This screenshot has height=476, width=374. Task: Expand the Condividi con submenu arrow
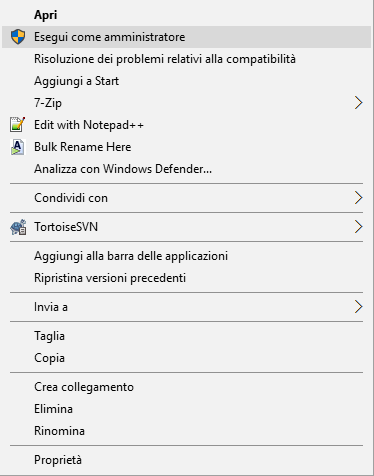tap(358, 198)
